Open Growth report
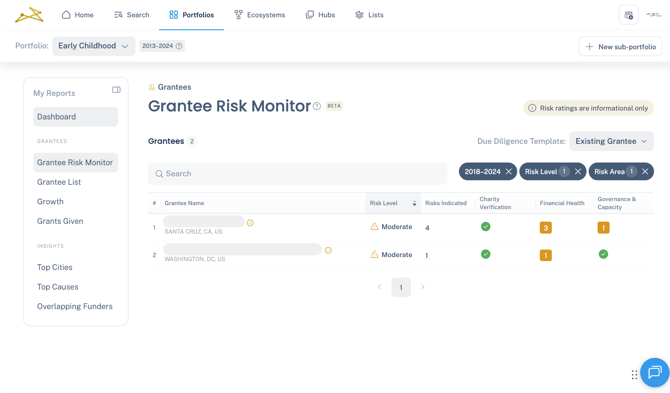The width and height of the screenshot is (670, 393). coord(50,202)
